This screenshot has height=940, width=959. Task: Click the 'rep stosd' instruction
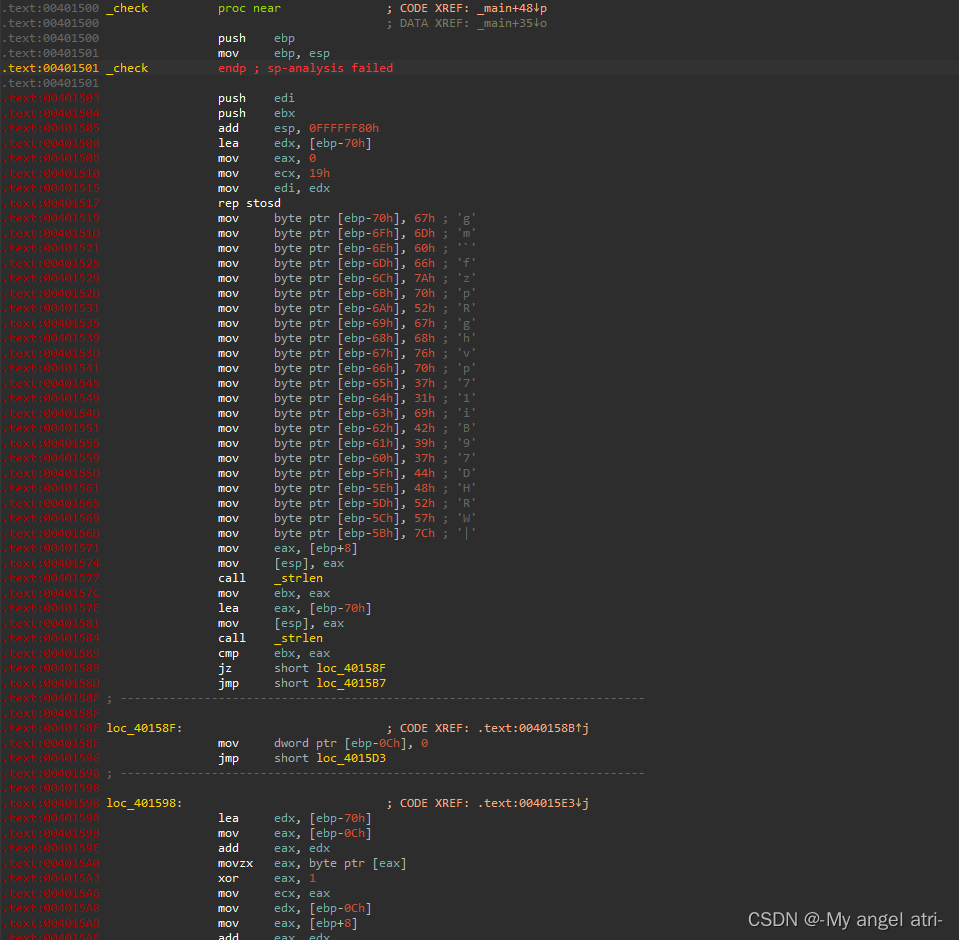[250, 203]
